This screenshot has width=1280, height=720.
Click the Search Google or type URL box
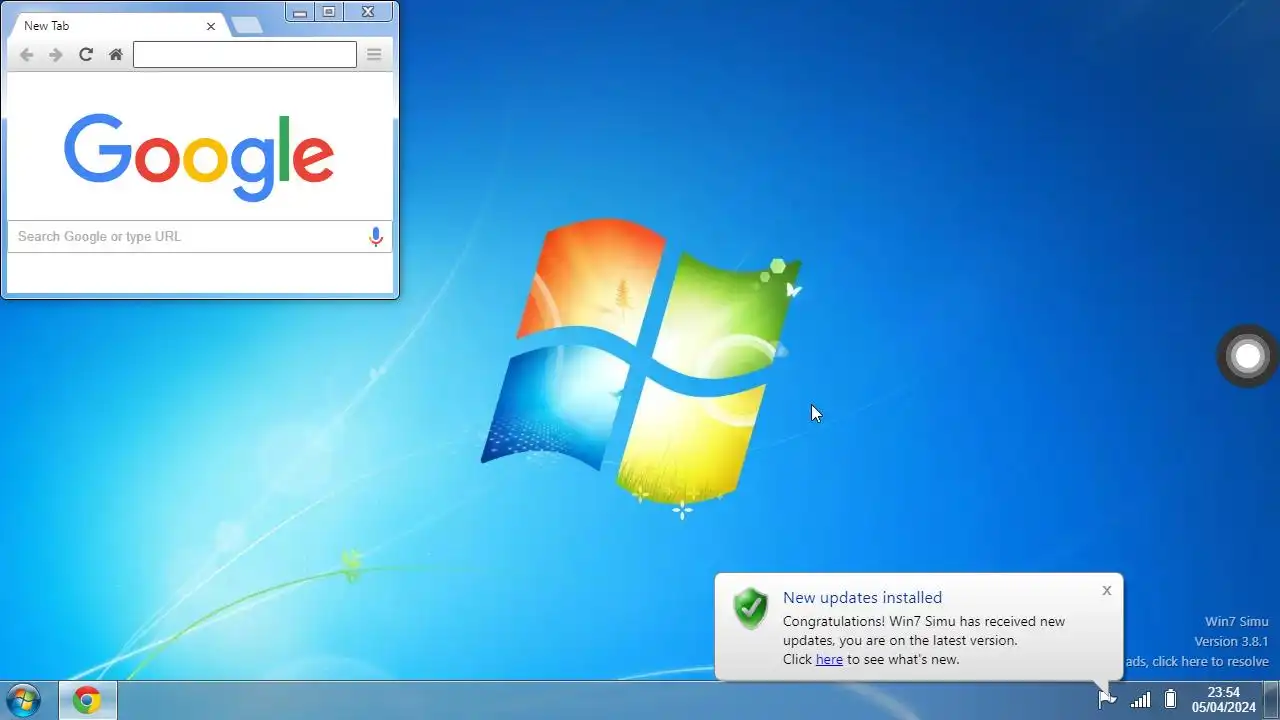tap(200, 237)
